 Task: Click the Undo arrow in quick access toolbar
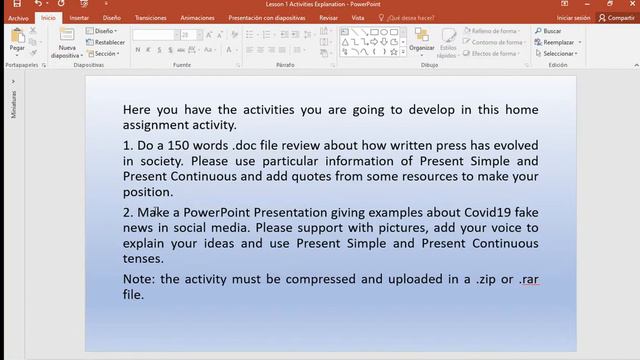[x=38, y=4]
